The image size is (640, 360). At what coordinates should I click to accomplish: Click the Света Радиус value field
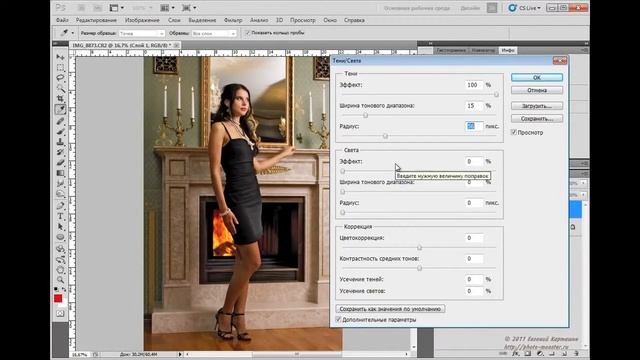pos(473,202)
